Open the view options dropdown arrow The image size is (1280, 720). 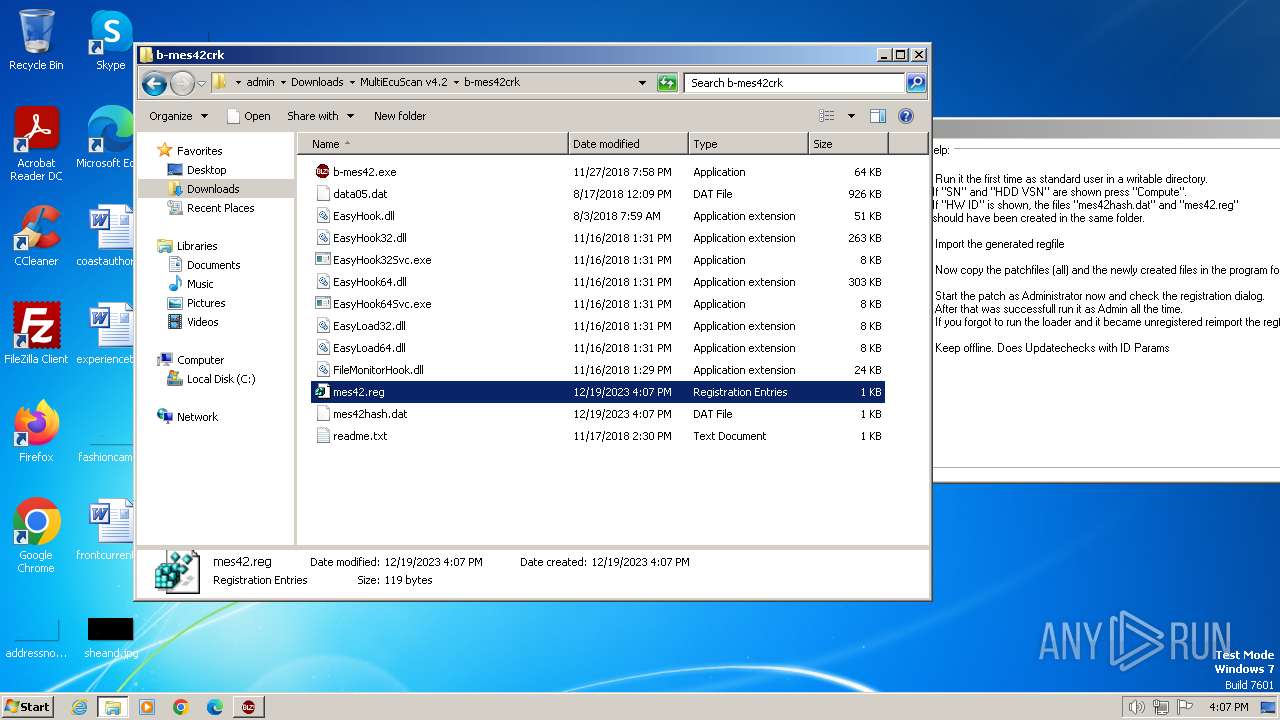click(x=851, y=116)
